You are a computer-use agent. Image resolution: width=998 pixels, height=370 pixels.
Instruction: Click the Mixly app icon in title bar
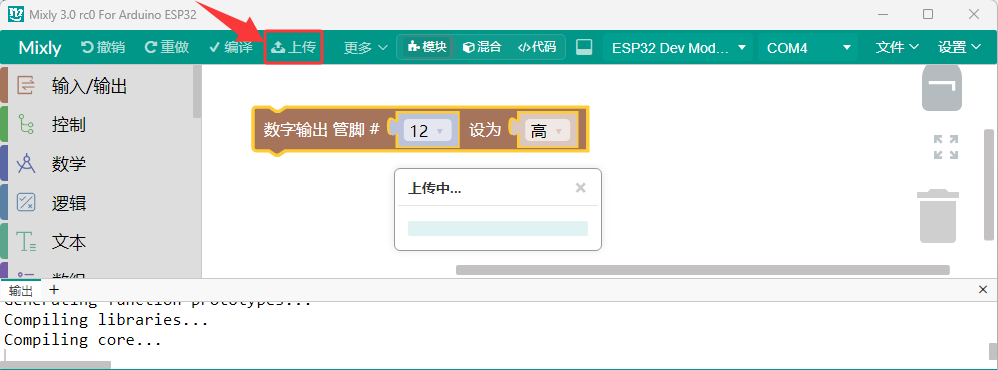click(16, 15)
